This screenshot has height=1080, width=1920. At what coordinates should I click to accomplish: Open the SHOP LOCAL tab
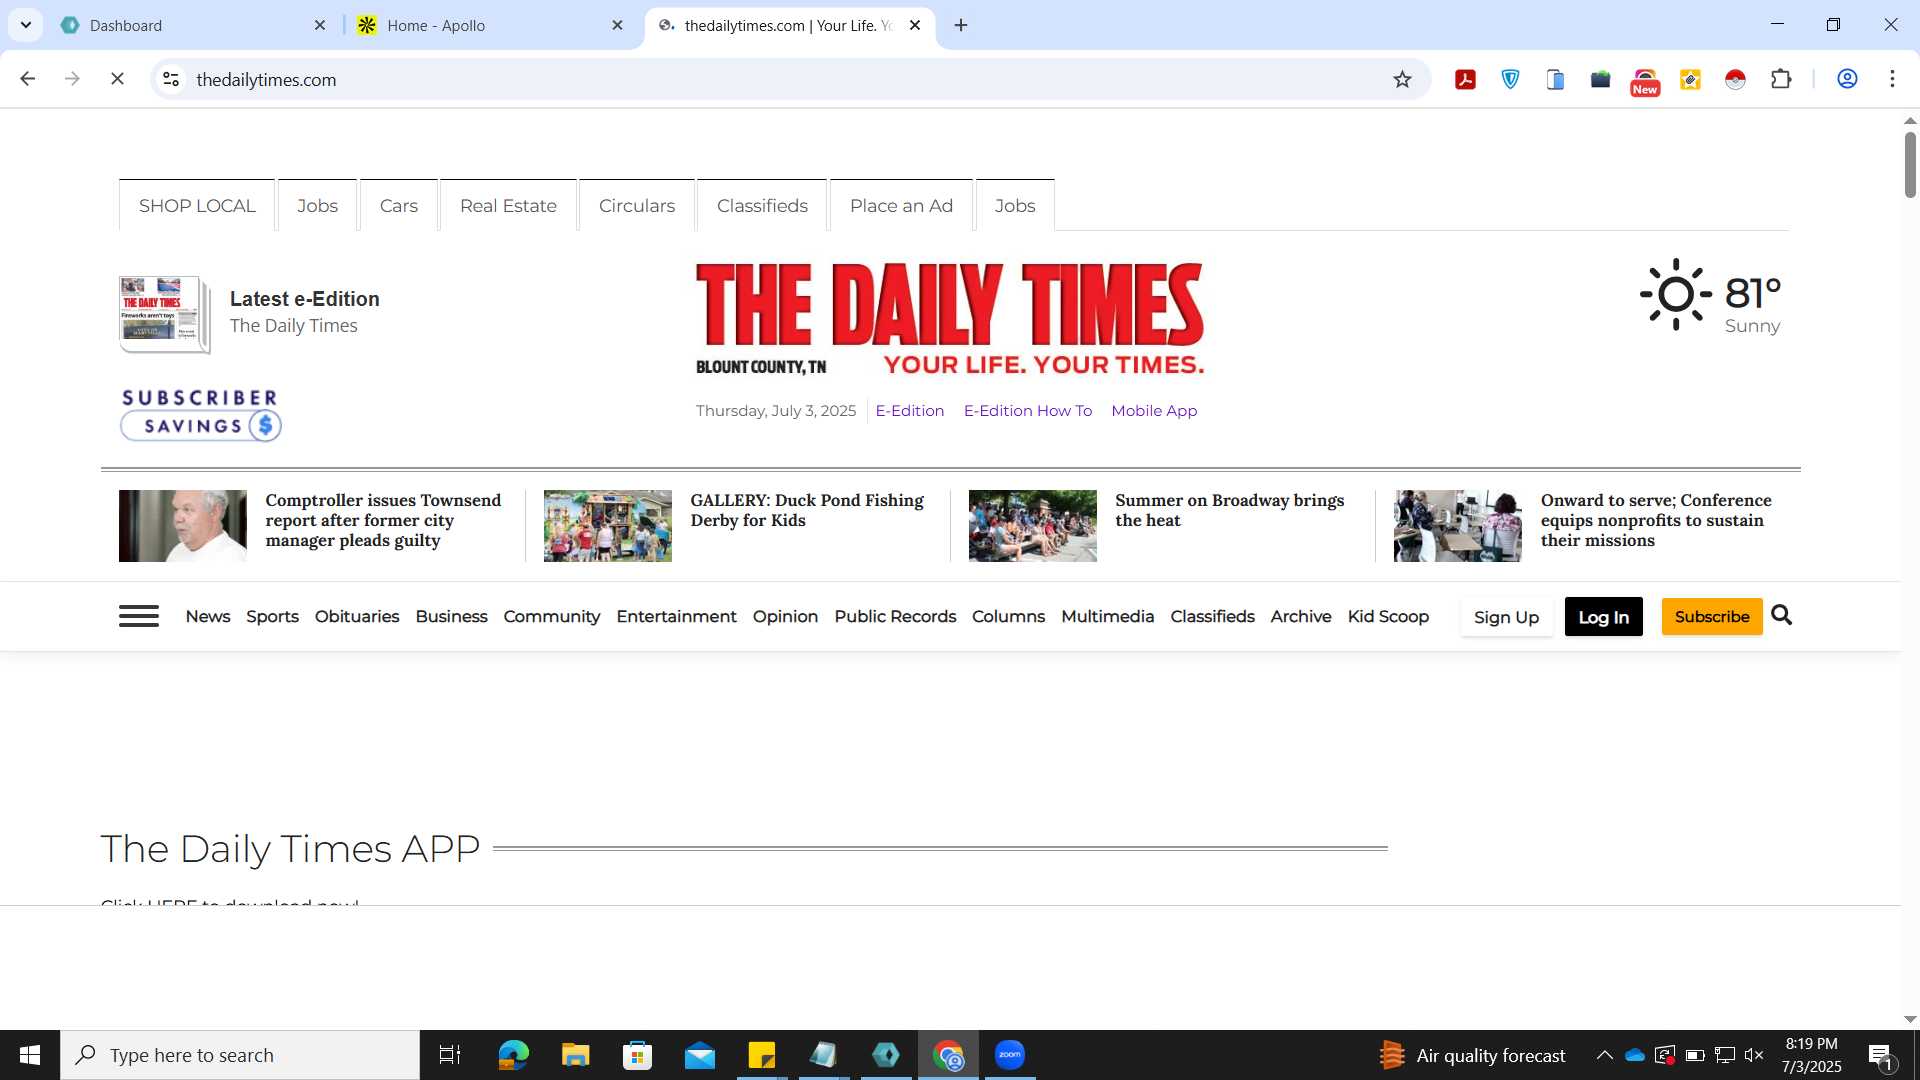coord(197,206)
